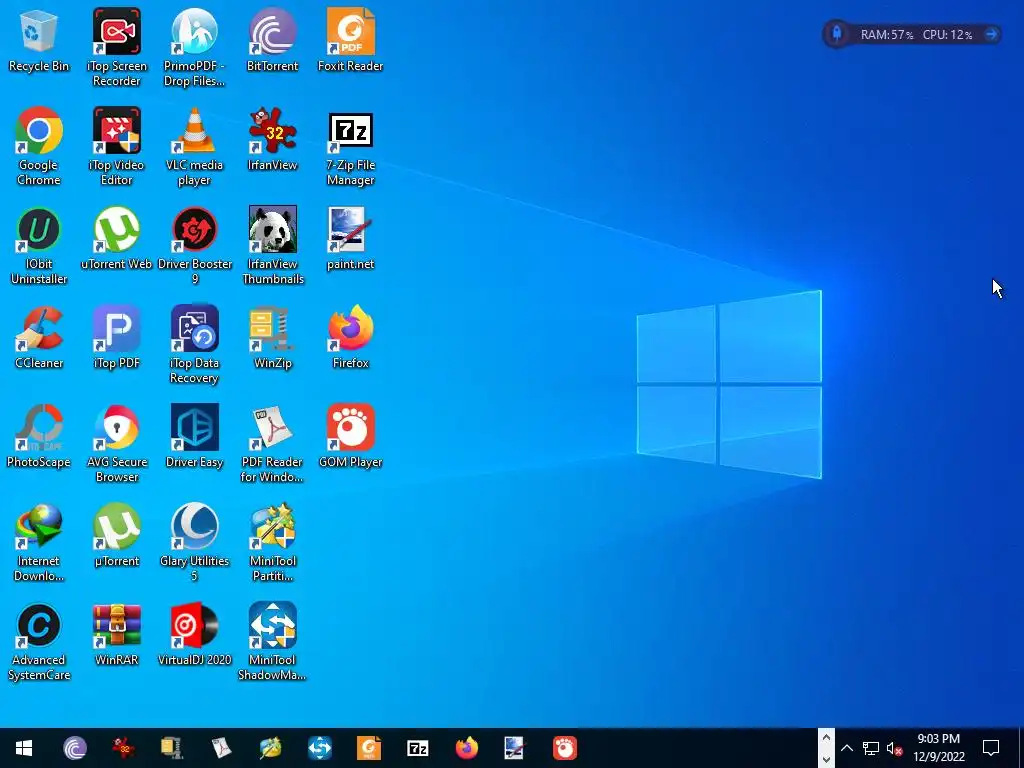The height and width of the screenshot is (768, 1024).
Task: Open network status tray icon
Action: [x=871, y=748]
